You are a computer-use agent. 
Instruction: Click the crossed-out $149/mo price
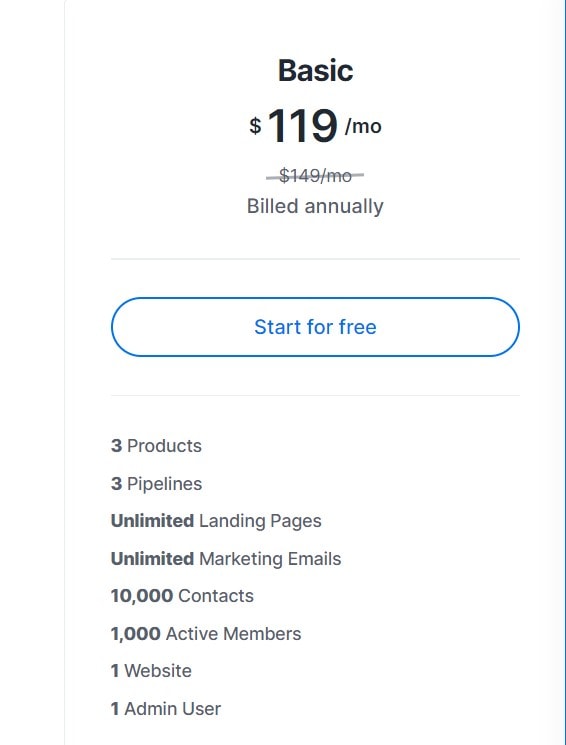coord(315,176)
